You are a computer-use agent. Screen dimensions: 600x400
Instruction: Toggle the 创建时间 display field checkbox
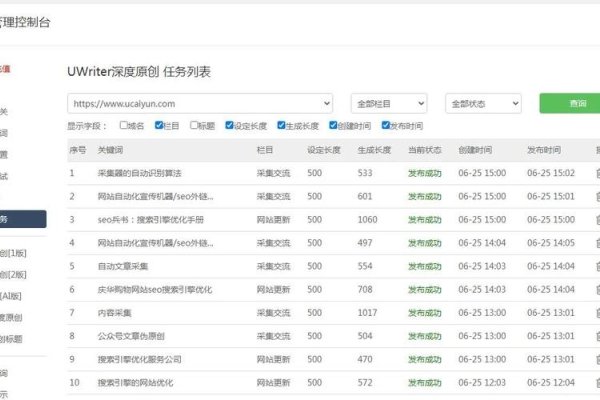(333, 125)
